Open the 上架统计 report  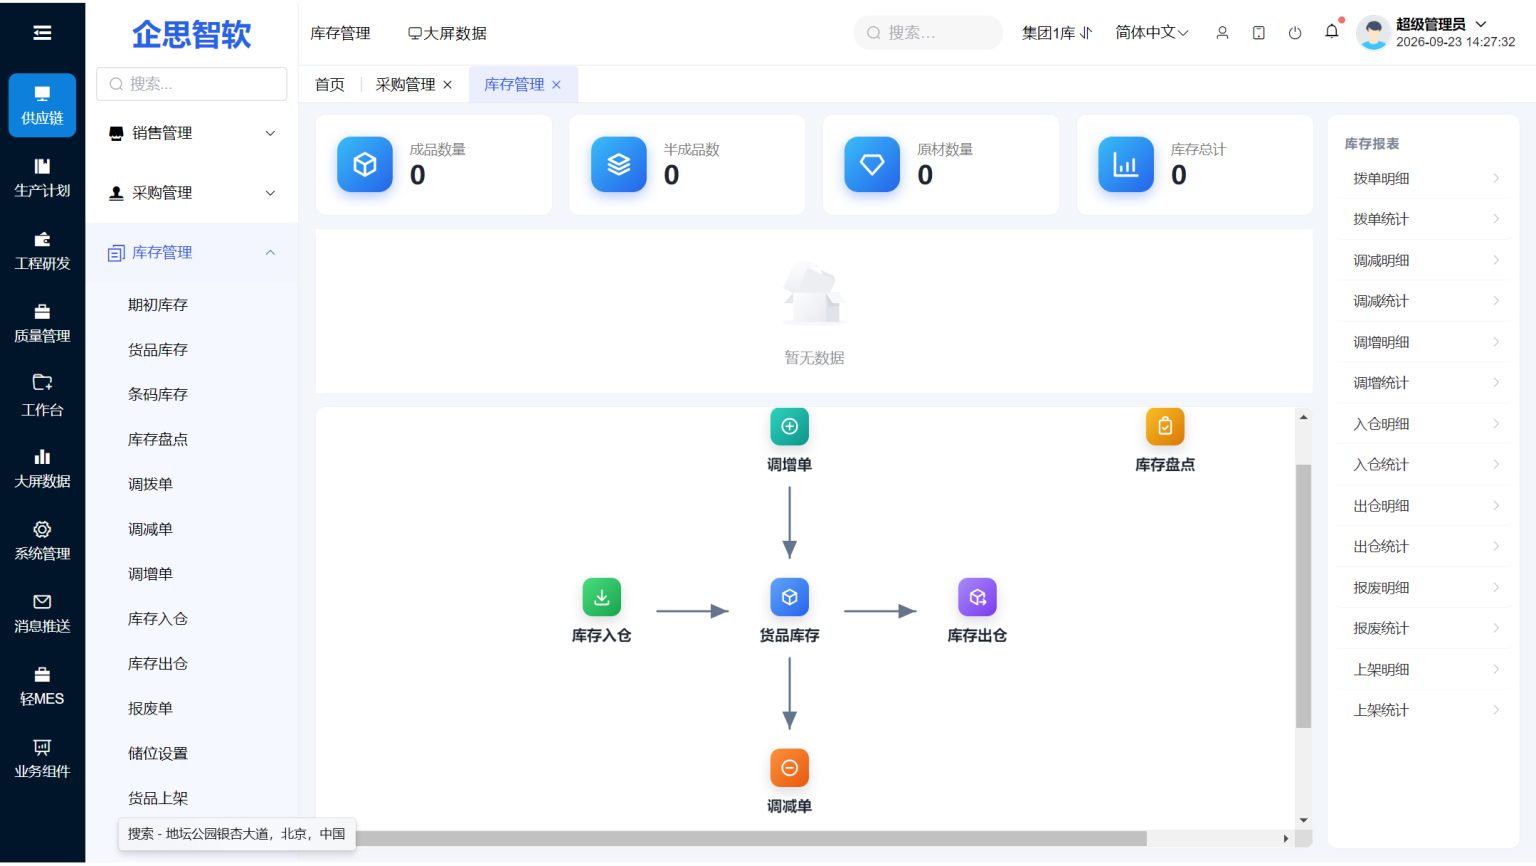(x=1425, y=710)
